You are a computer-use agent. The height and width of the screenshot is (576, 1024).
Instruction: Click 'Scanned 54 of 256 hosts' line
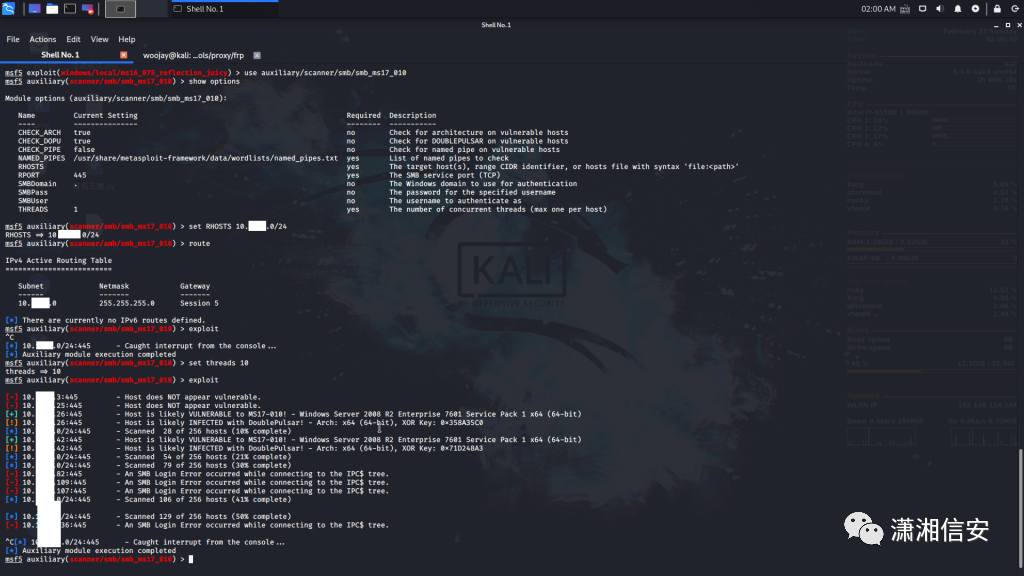tap(148, 456)
